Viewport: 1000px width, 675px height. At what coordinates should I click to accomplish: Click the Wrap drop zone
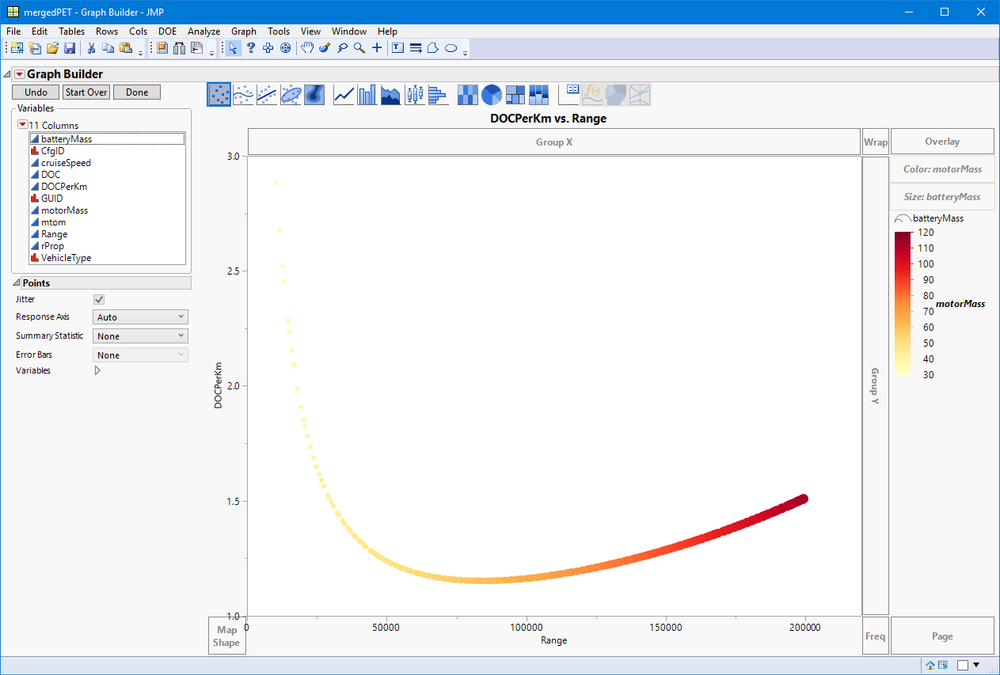(x=875, y=142)
